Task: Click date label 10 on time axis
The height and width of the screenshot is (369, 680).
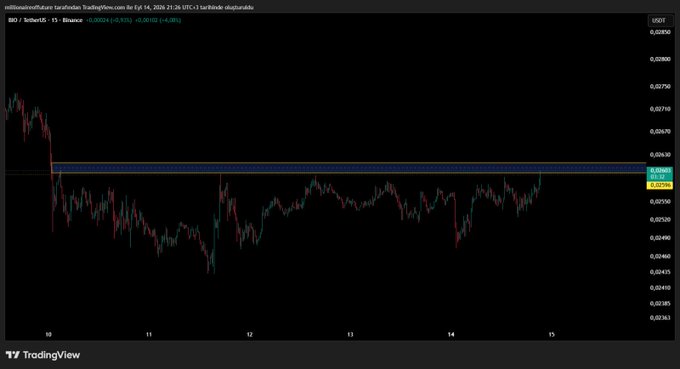Action: [x=49, y=334]
